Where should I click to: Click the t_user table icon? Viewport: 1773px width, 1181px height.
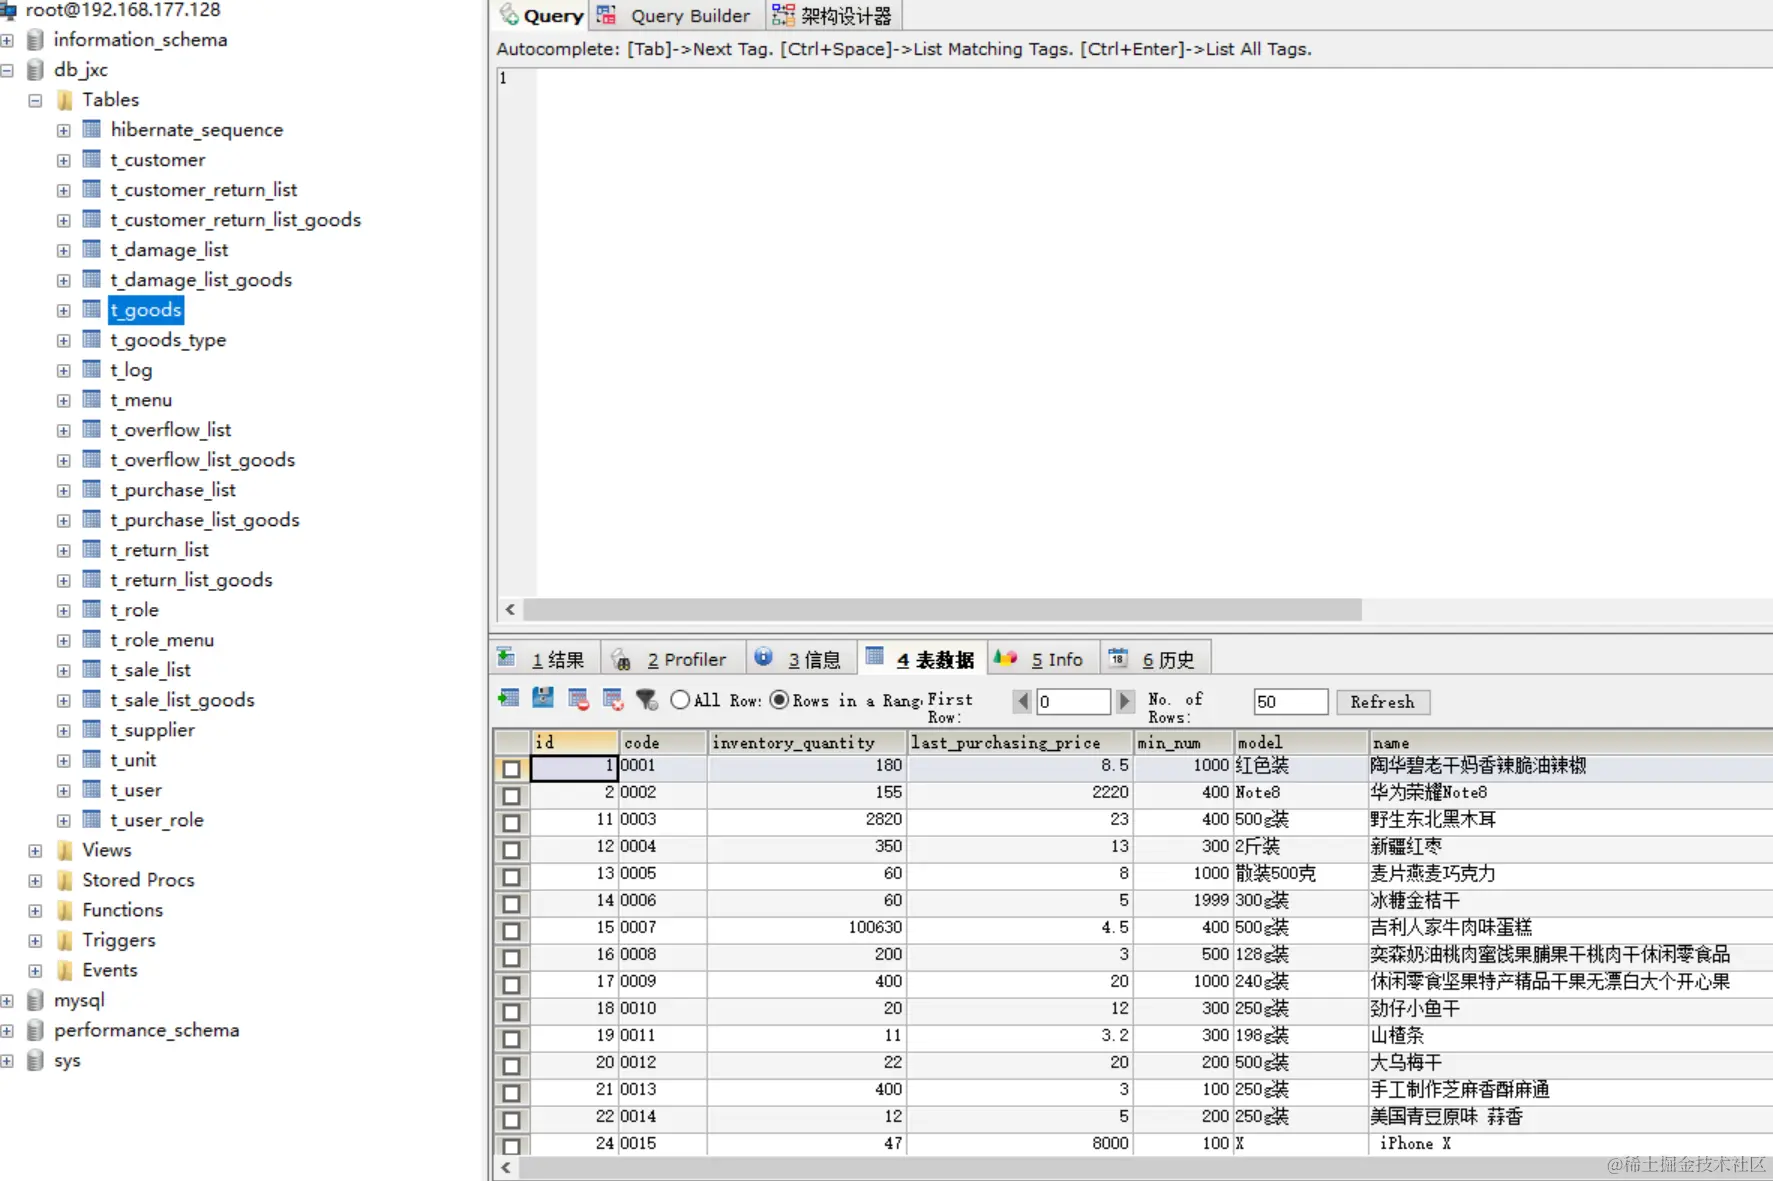pyautogui.click(x=92, y=789)
